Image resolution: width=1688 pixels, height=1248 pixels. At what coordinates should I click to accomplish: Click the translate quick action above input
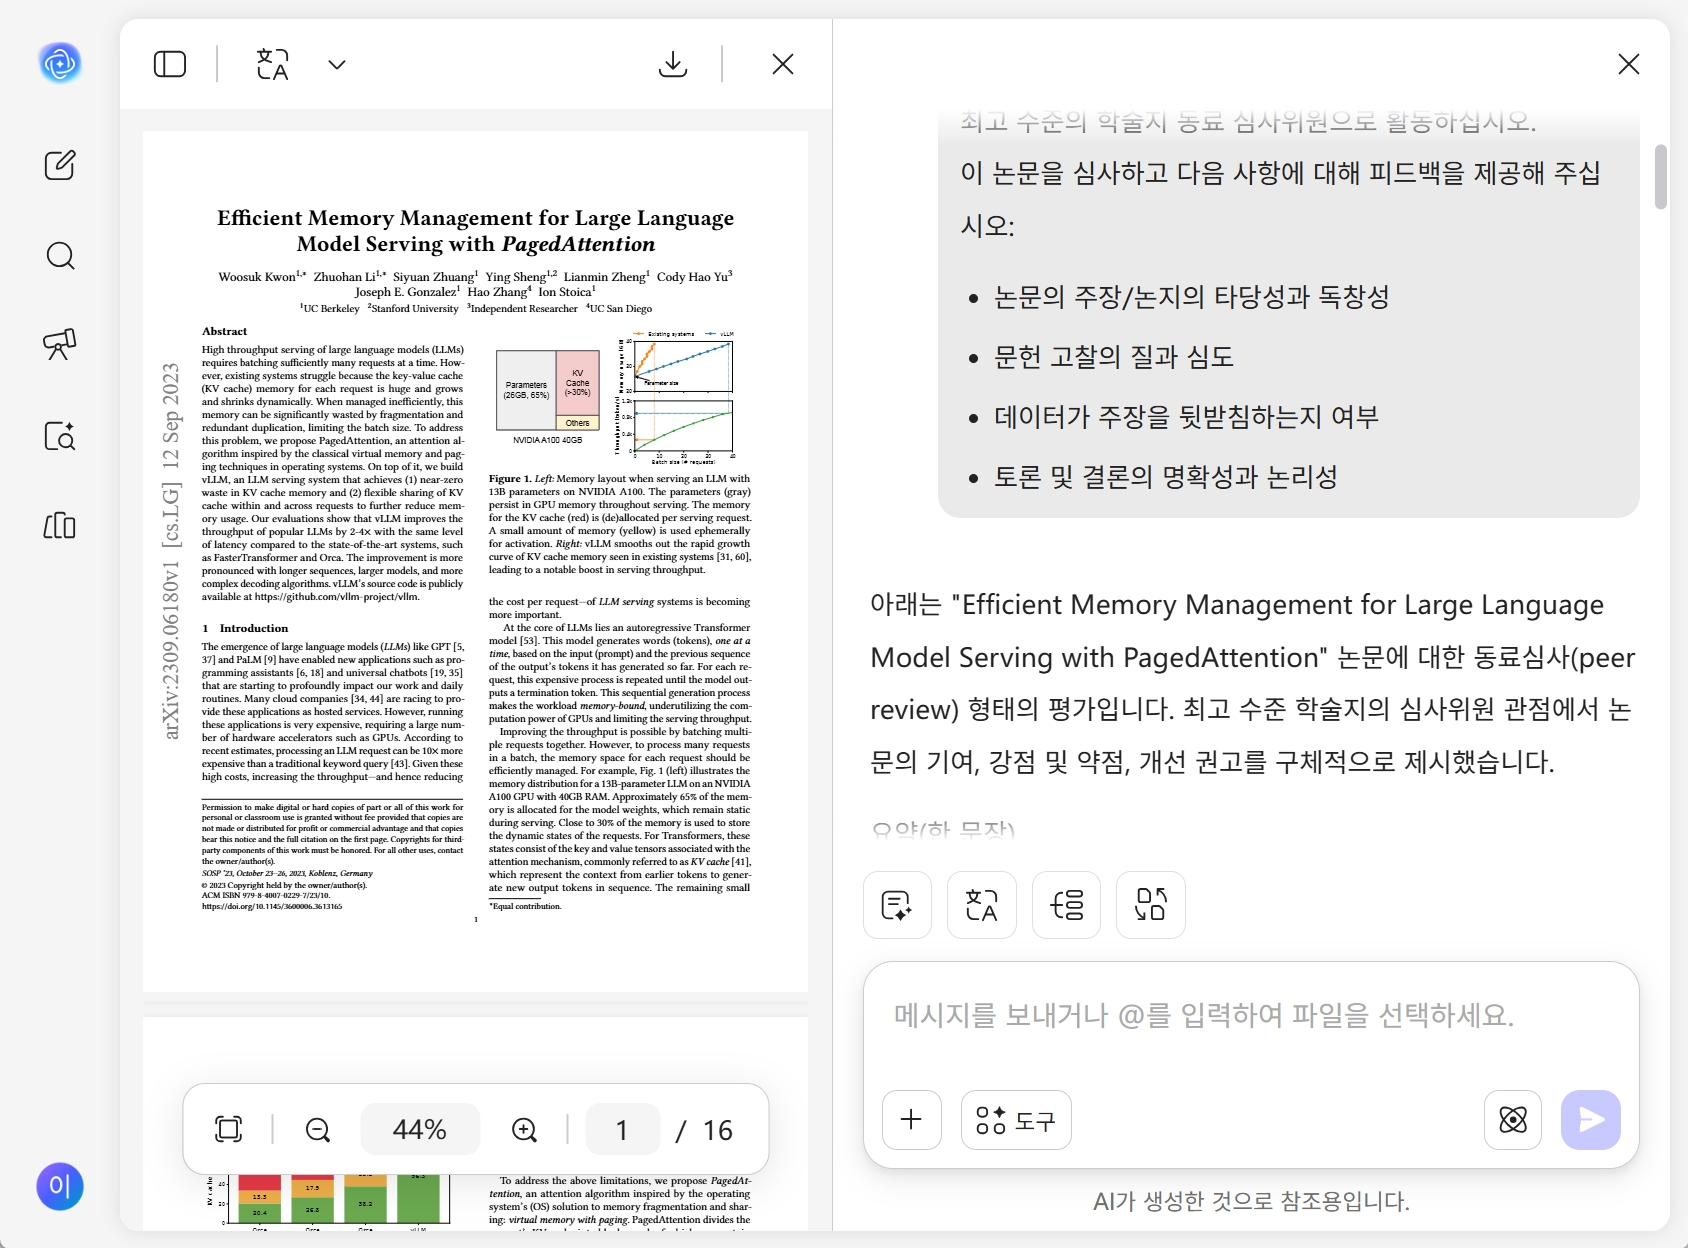click(x=982, y=905)
